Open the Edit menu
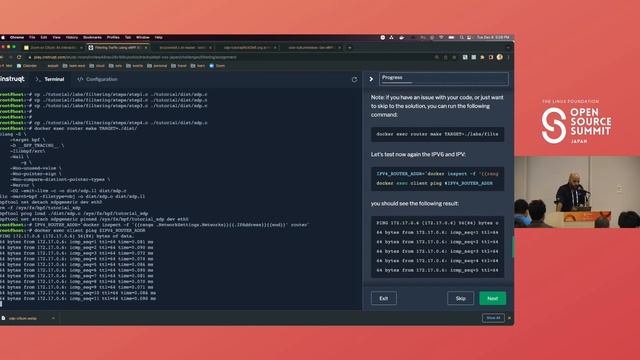Viewport: 640px width, 360px height. click(x=44, y=38)
